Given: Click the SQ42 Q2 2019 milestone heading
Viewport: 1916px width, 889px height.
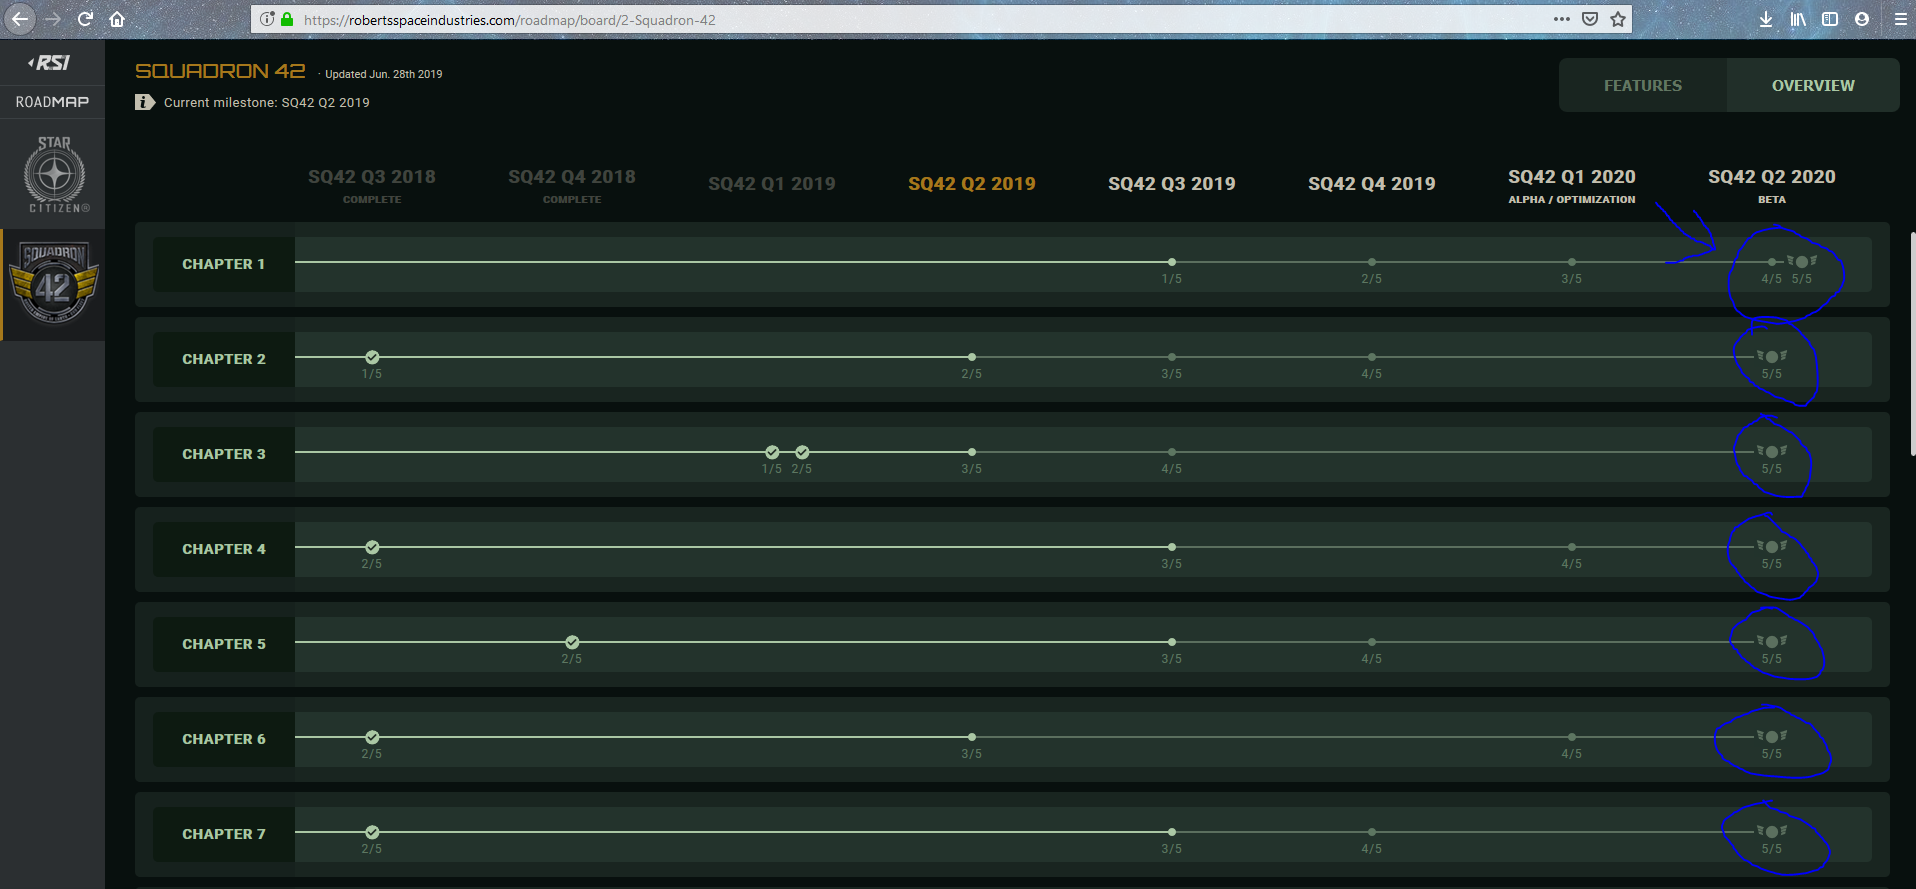Looking at the screenshot, I should point(971,184).
